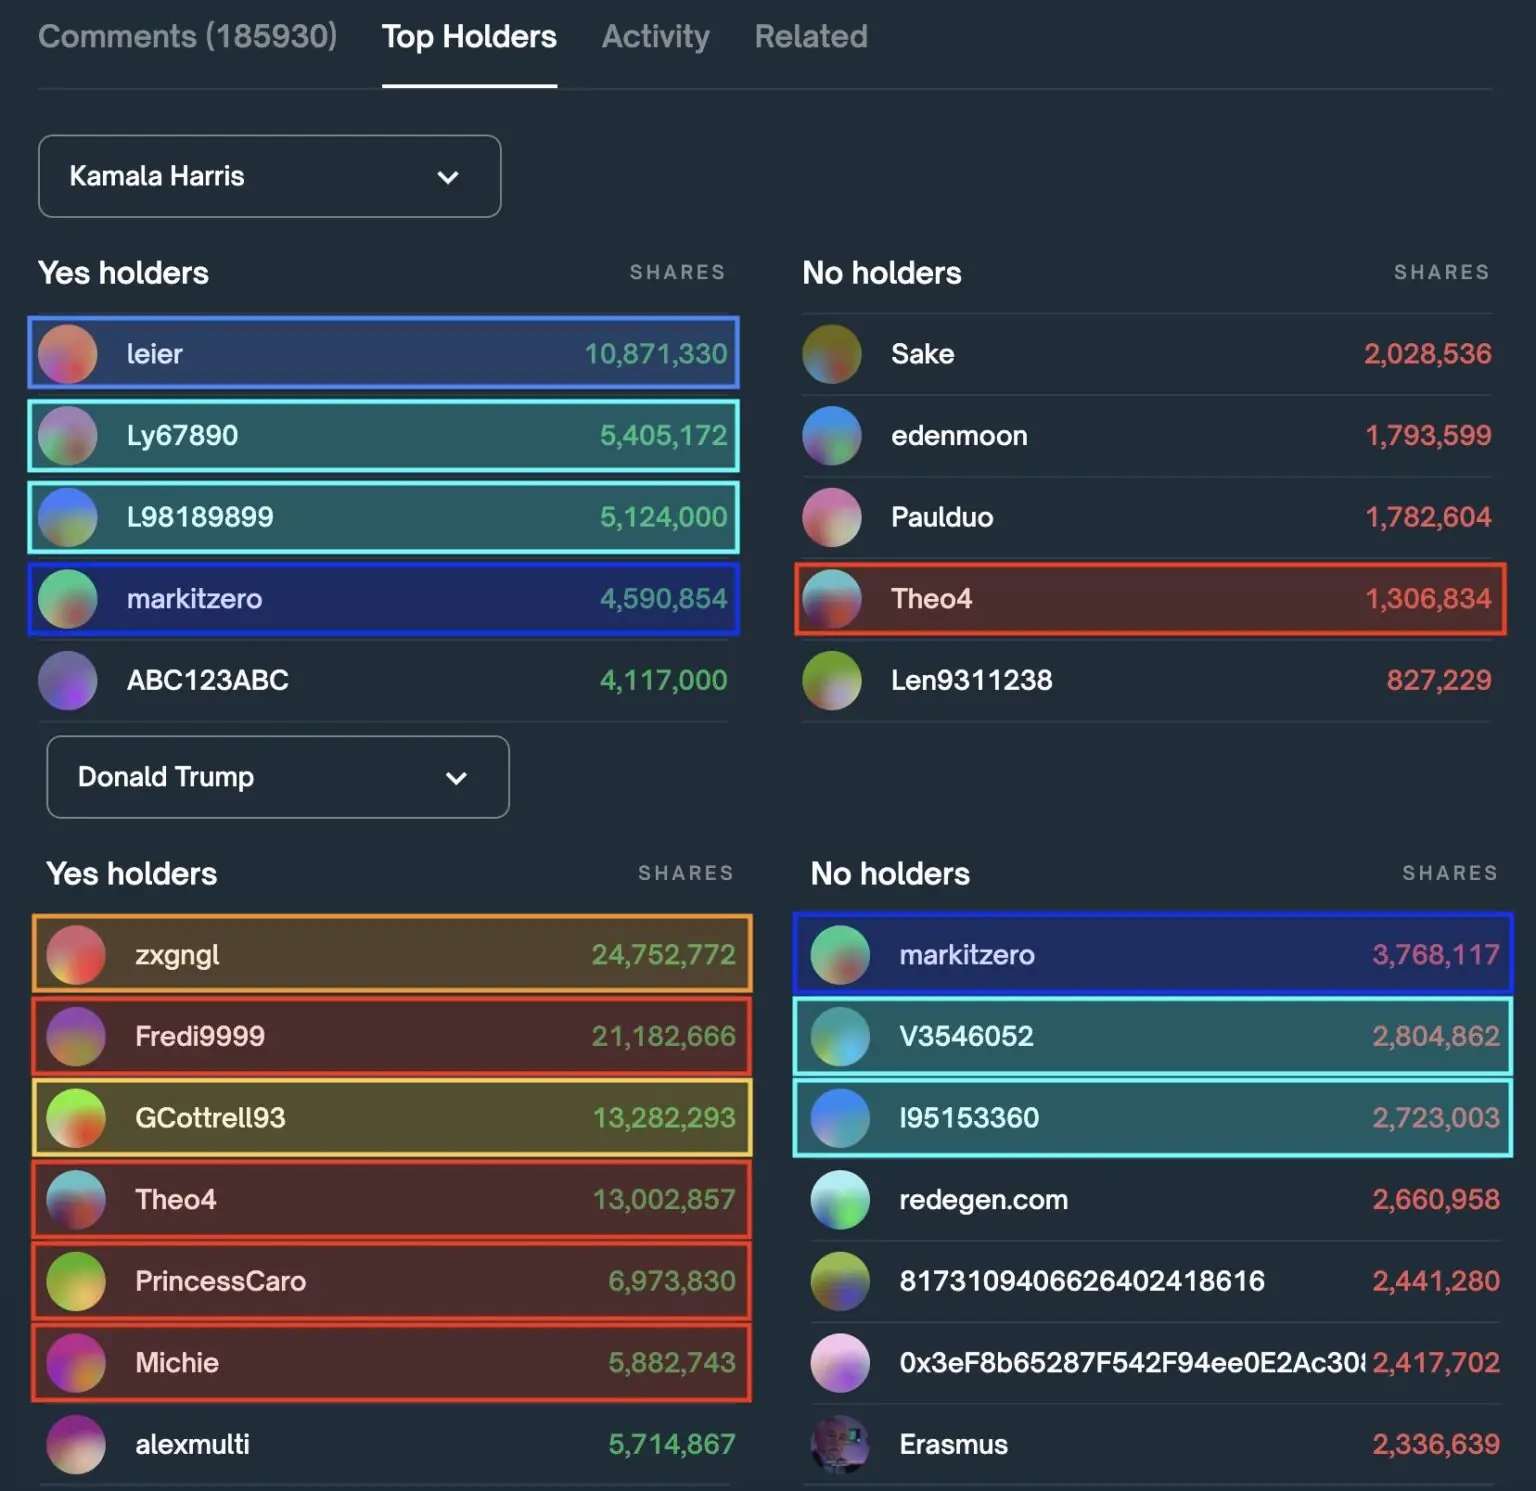Open the redegen.com profile link
This screenshot has height=1491, width=1536.
click(x=983, y=1200)
